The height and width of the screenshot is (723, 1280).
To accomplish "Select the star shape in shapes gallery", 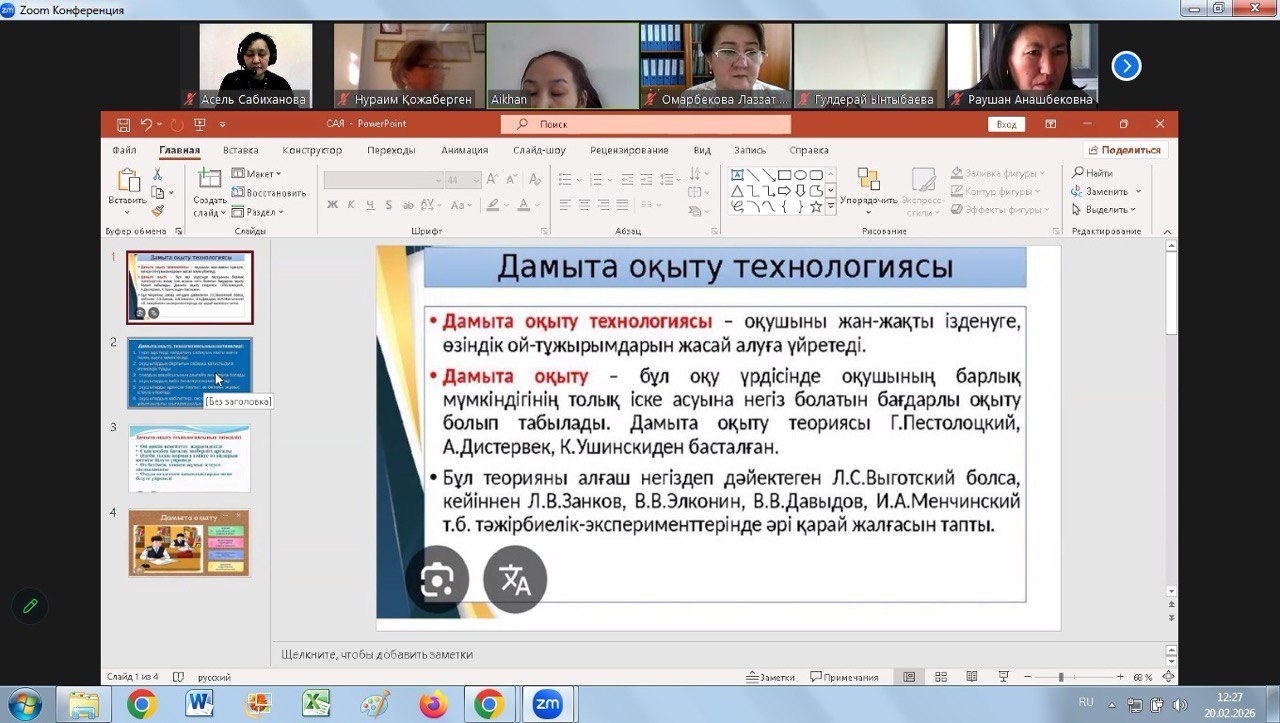I will pos(816,207).
